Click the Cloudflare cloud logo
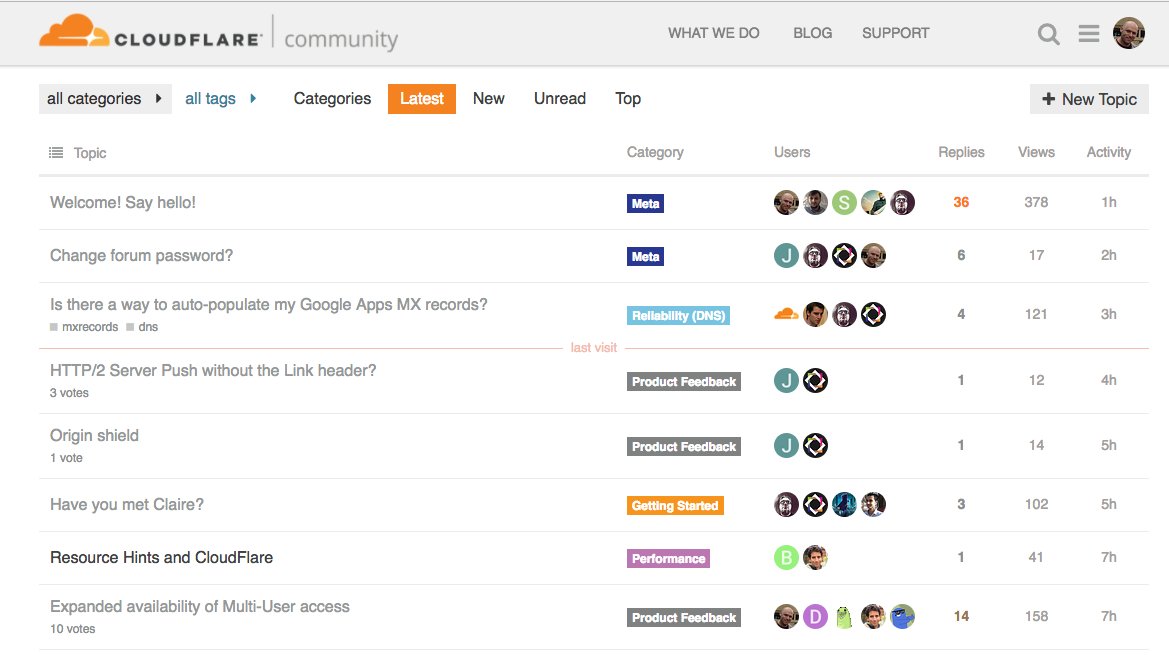 74,31
